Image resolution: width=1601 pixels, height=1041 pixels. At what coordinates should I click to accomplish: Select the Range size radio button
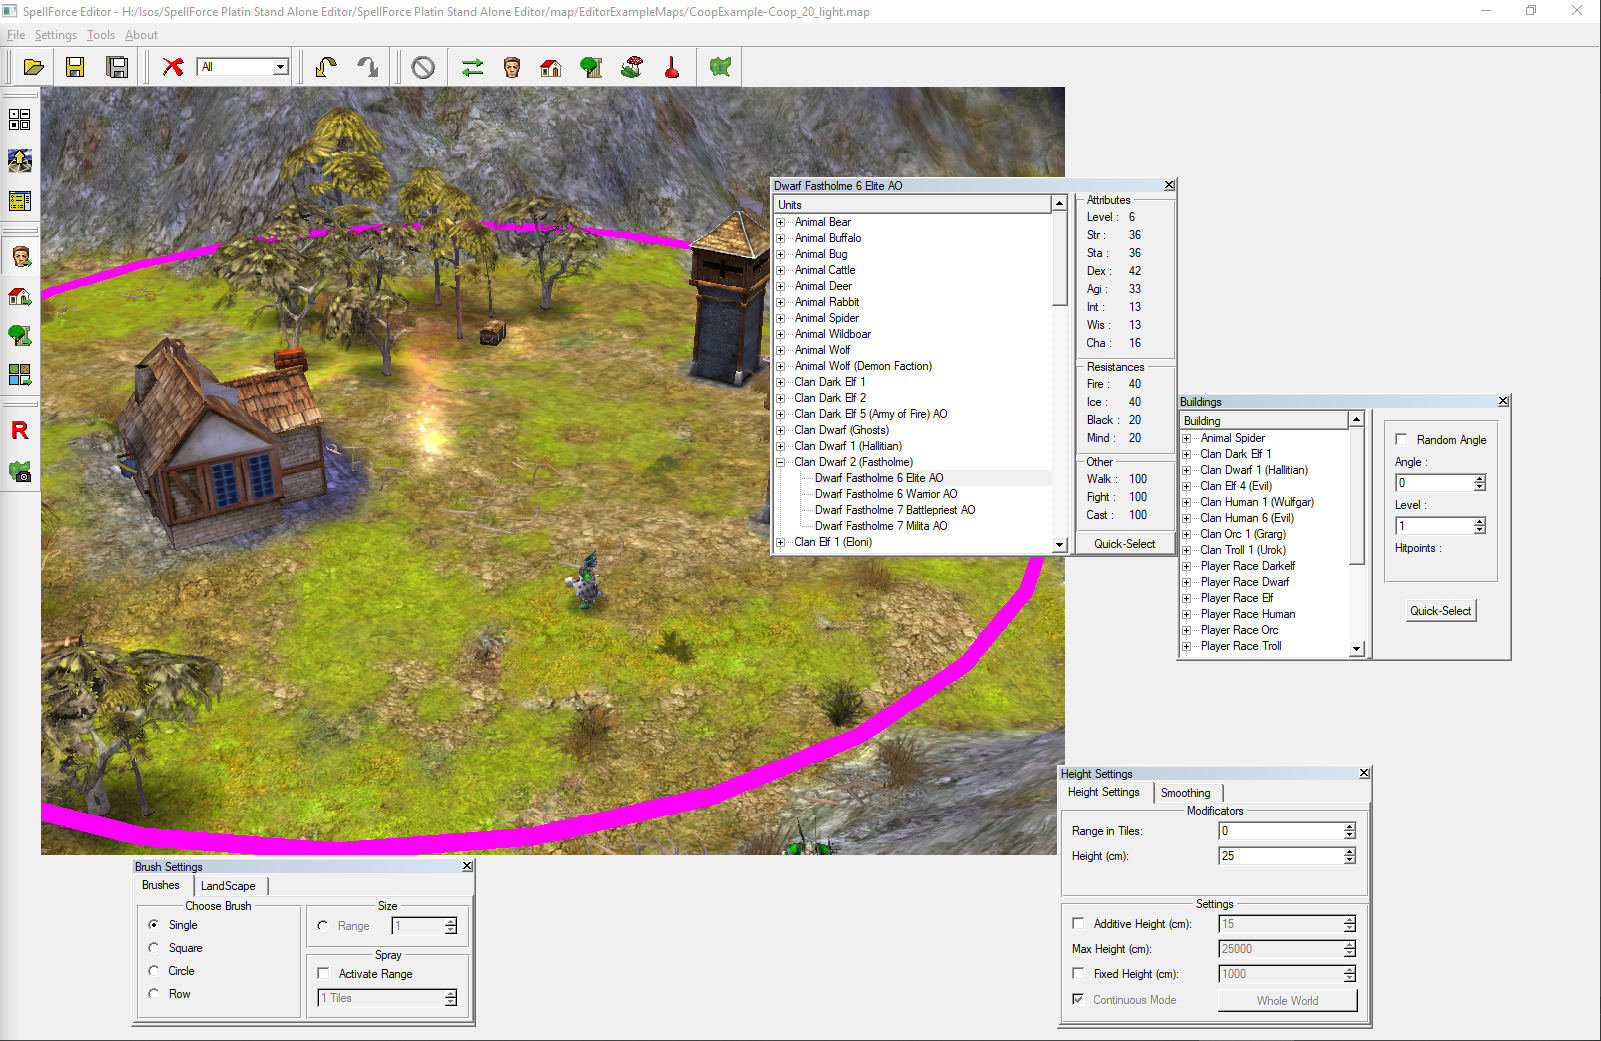tap(322, 926)
